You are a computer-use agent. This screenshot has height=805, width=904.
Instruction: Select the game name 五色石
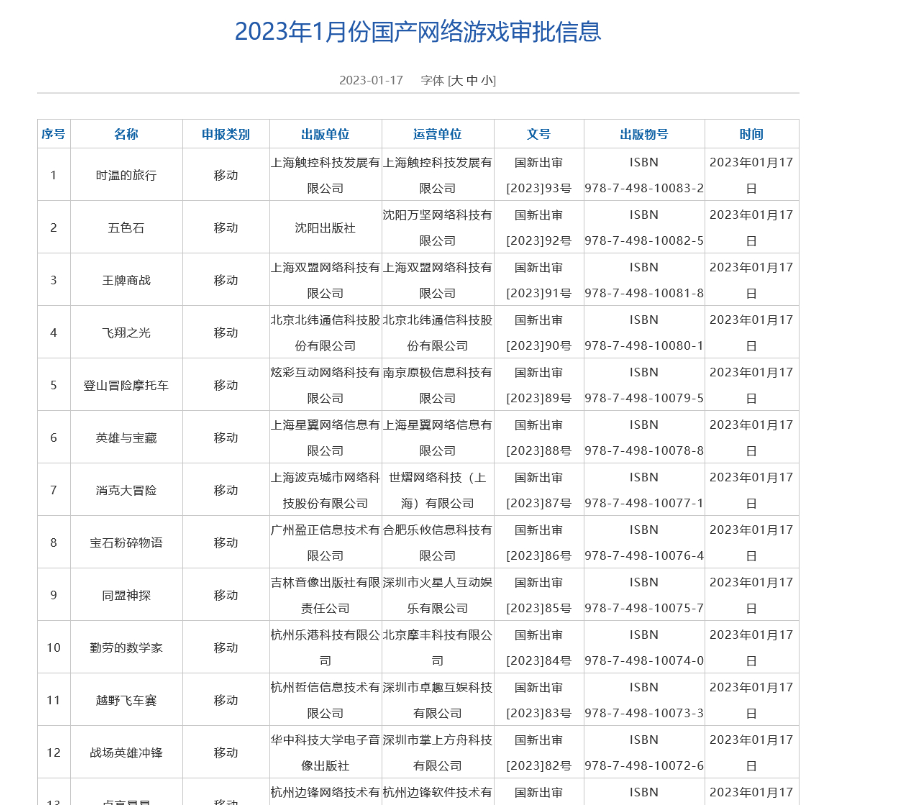(126, 226)
